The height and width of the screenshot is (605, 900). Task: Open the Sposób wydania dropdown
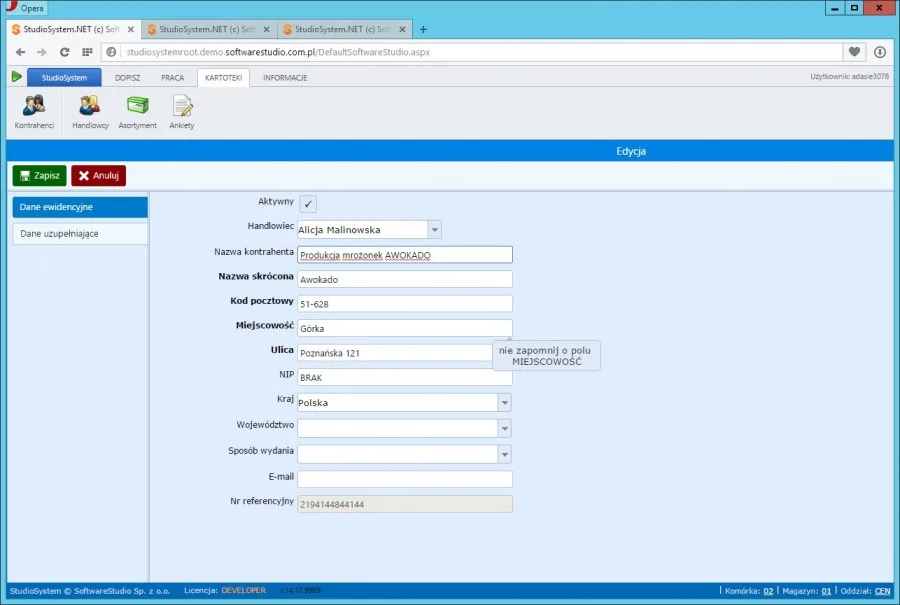(x=404, y=454)
